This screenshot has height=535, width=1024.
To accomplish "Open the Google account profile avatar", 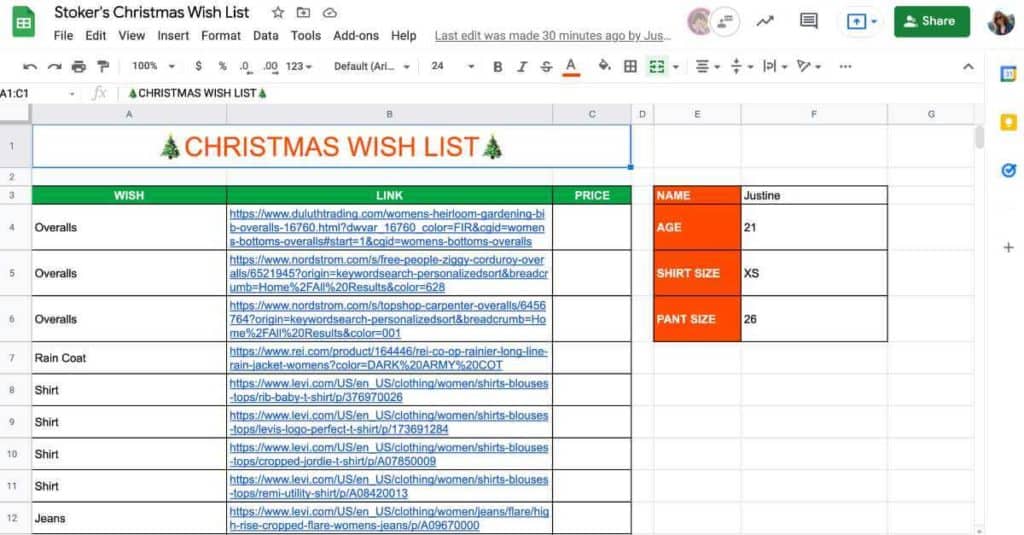I will tap(1000, 22).
